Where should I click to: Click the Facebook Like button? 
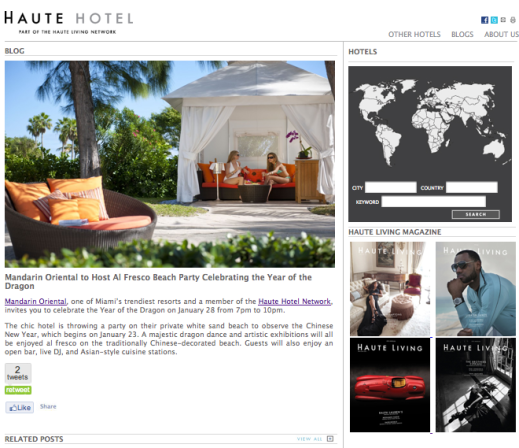pyautogui.click(x=19, y=407)
